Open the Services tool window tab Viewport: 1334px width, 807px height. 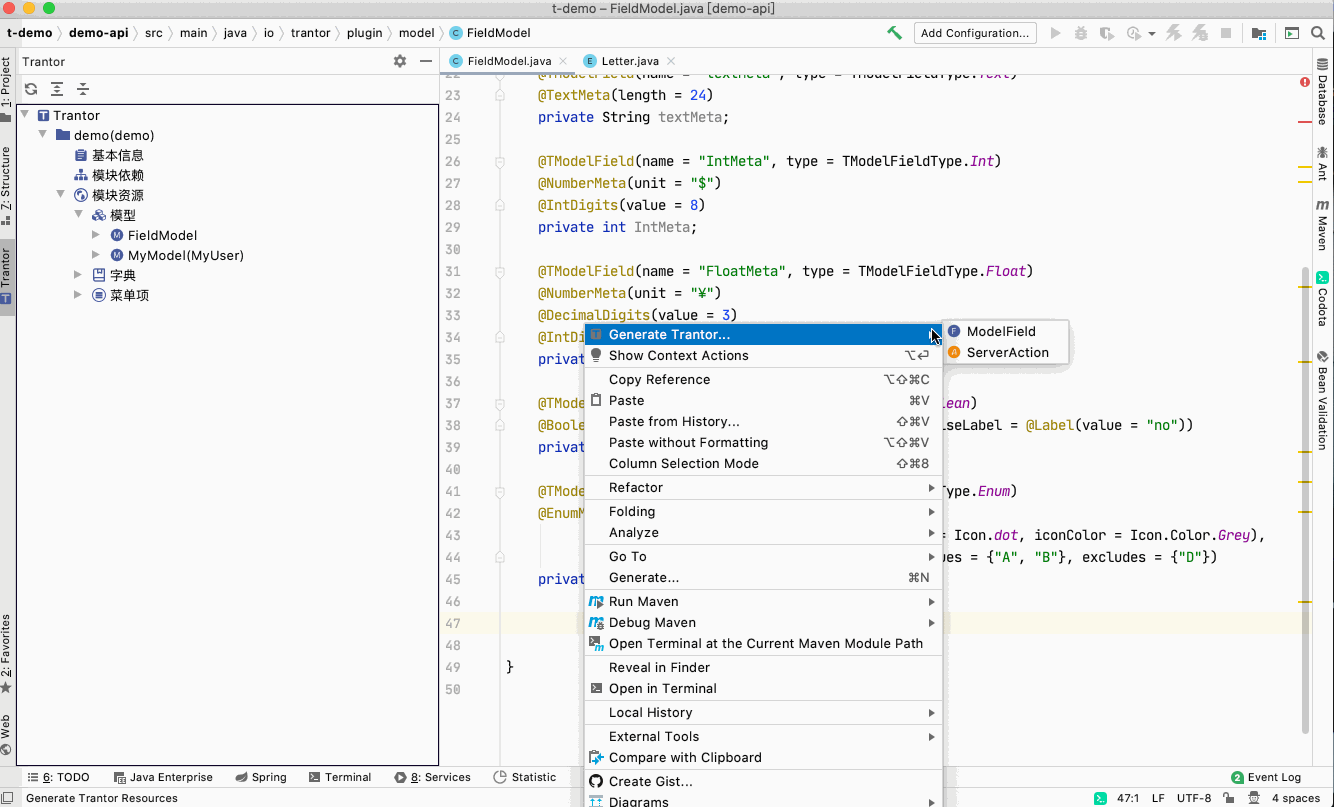[x=433, y=777]
